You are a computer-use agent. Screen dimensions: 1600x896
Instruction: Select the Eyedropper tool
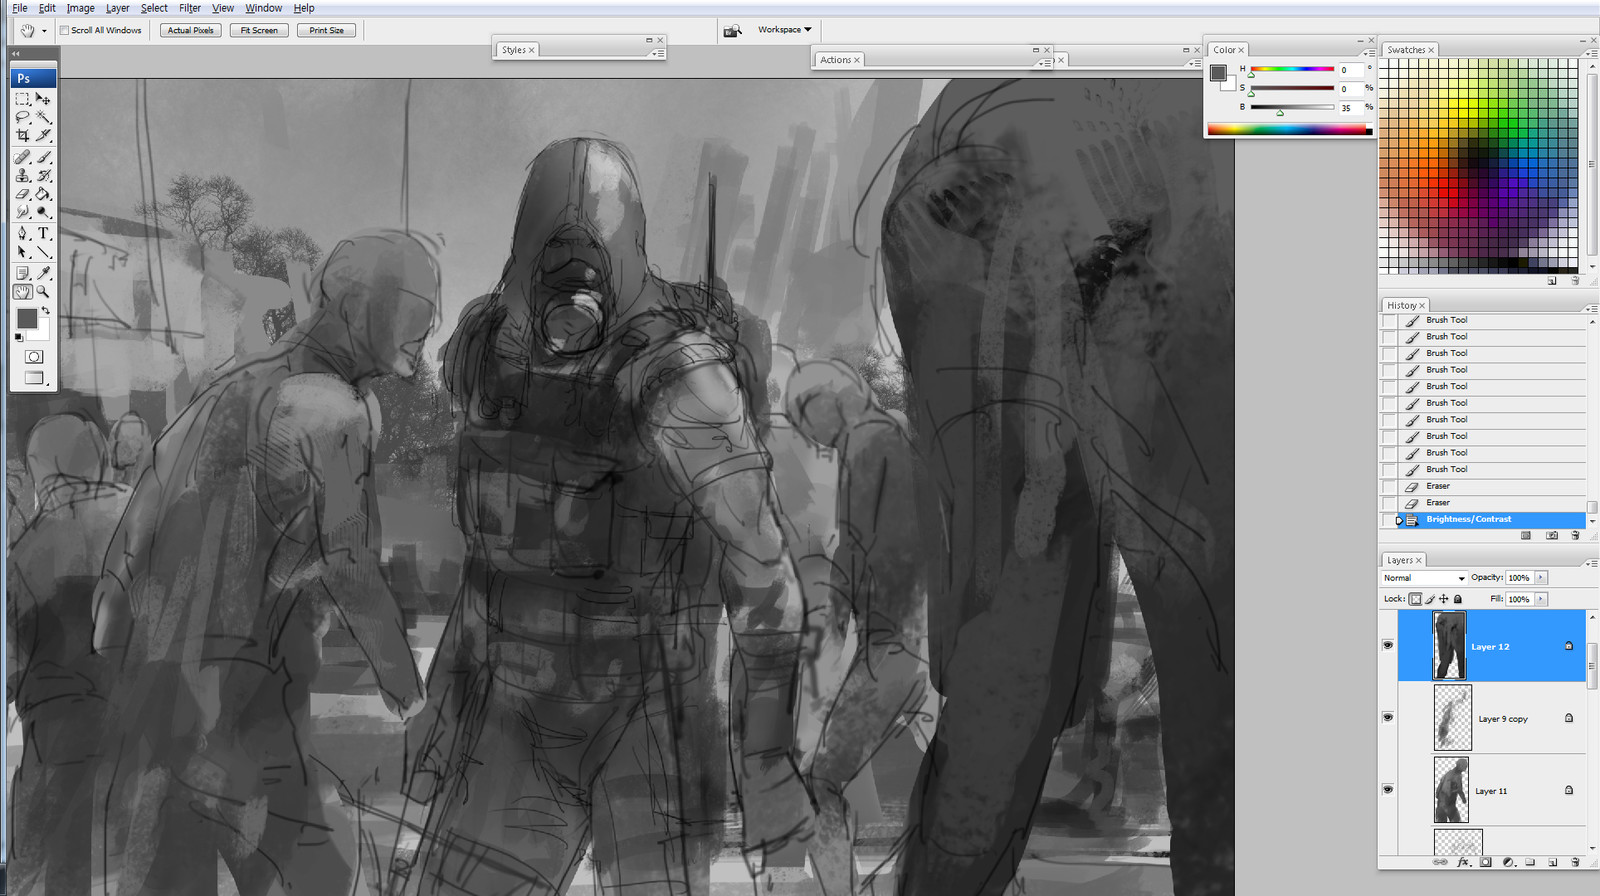click(x=43, y=273)
